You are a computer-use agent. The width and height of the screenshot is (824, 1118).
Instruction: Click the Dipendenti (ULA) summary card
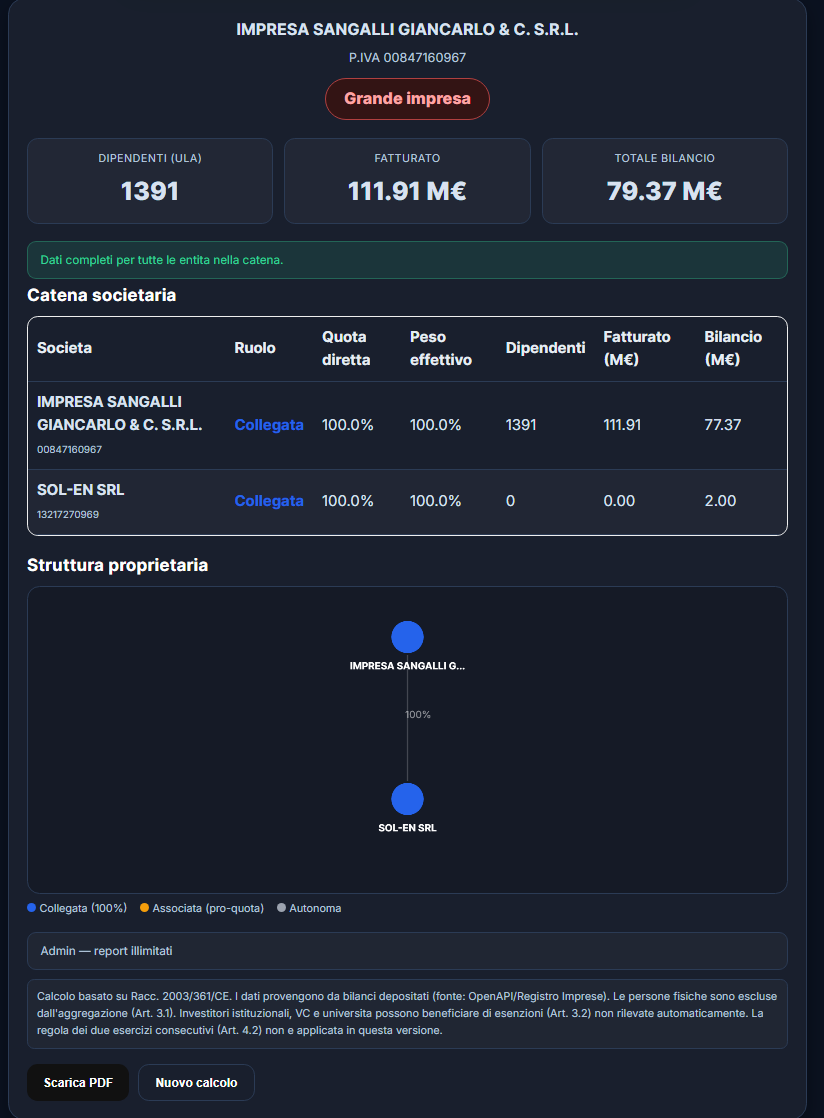[x=150, y=180]
